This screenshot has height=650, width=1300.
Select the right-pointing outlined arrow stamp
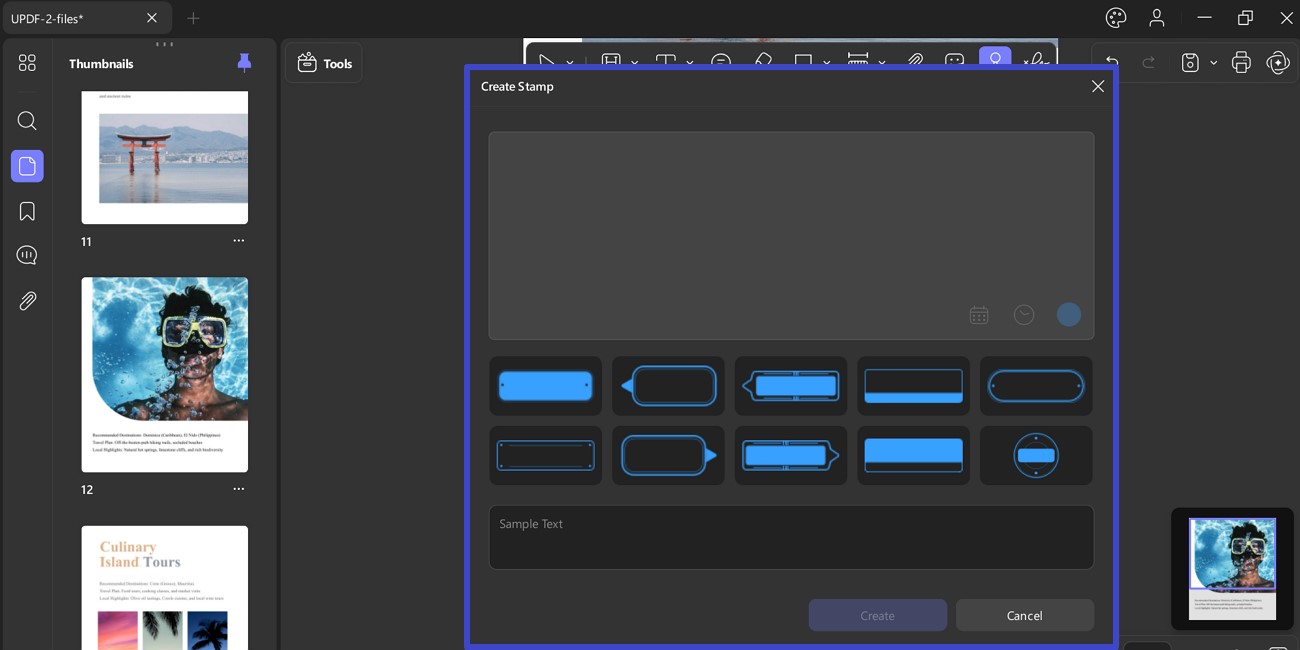point(668,456)
